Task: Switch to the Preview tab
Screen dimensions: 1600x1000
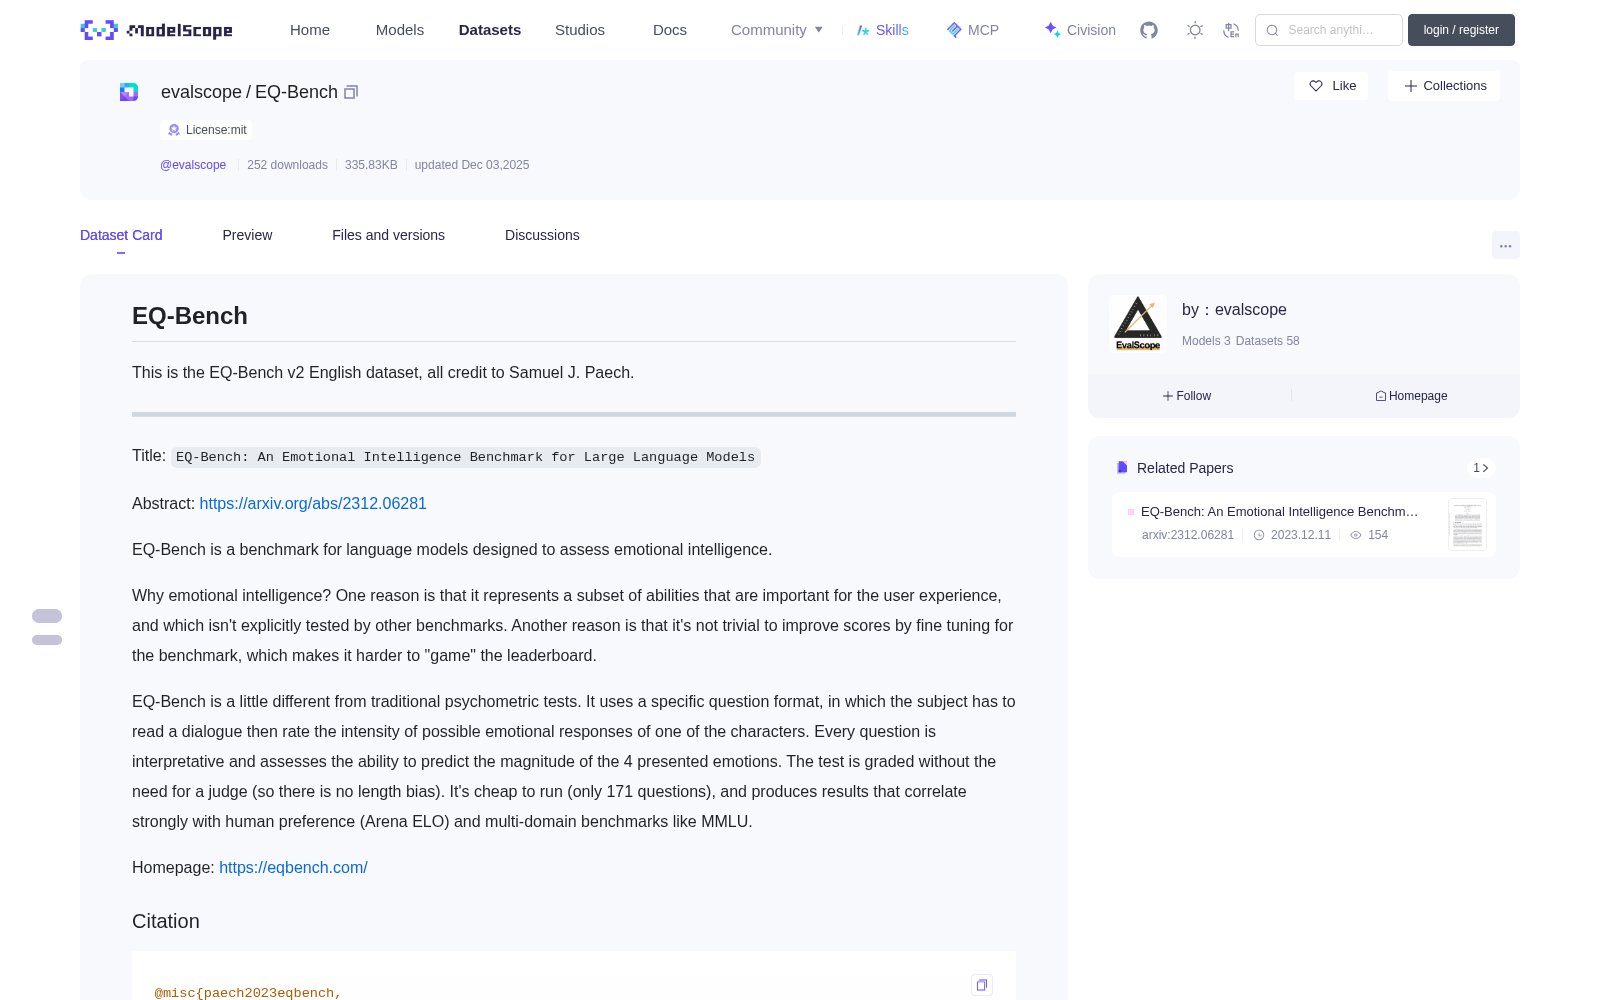Action: click(247, 235)
